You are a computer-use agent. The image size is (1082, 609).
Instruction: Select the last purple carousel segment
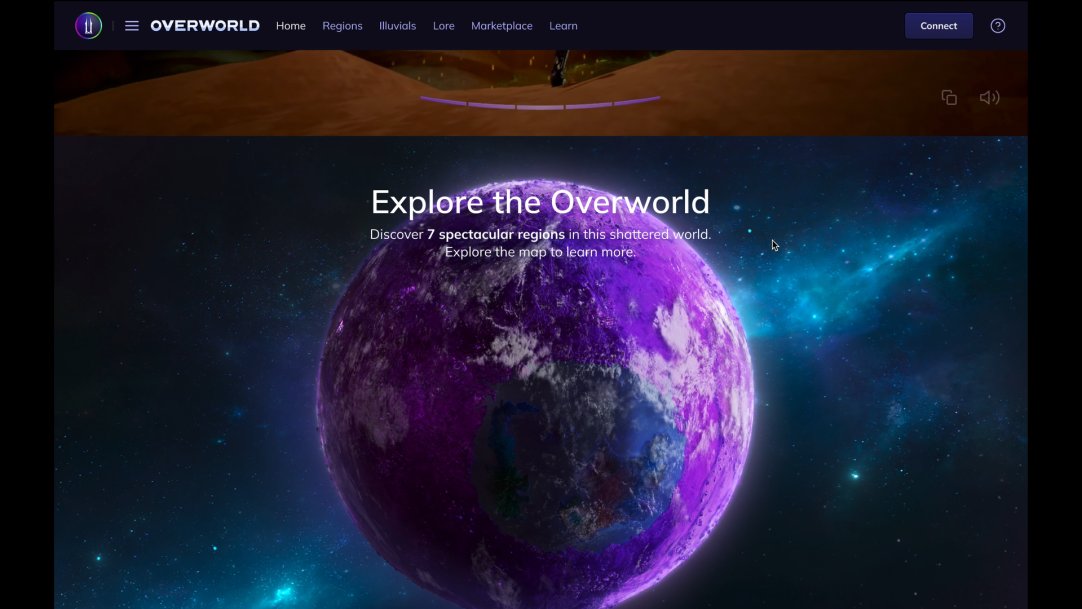tap(637, 101)
